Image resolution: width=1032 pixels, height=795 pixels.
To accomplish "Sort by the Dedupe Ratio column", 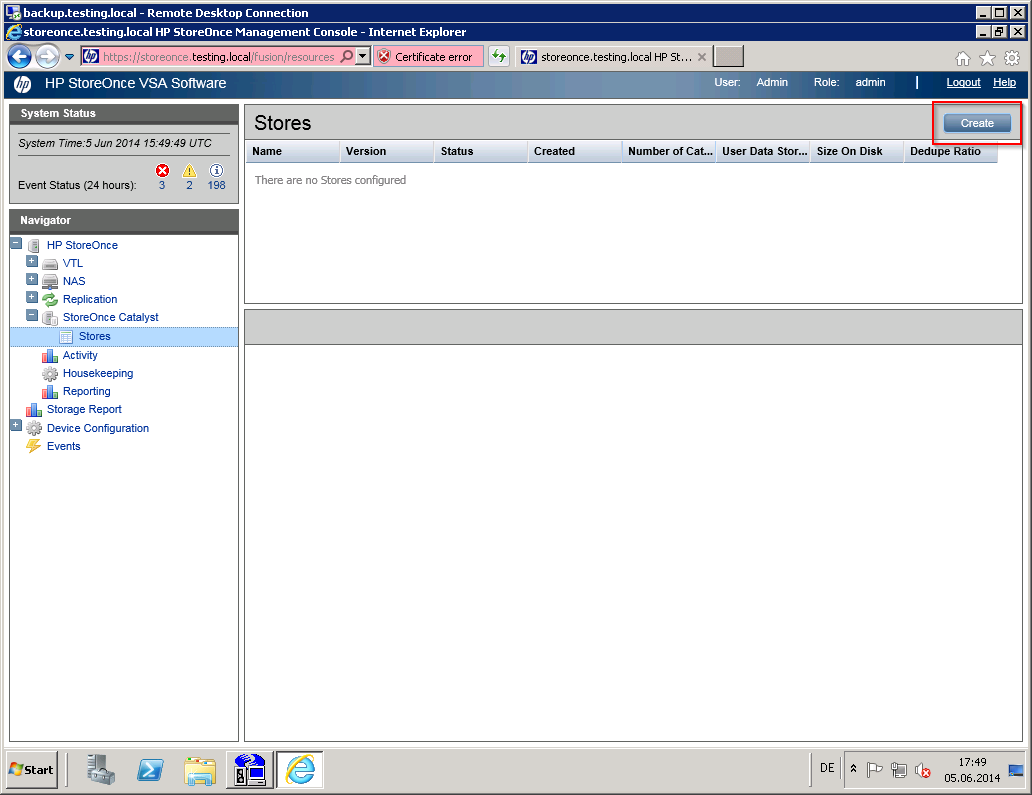I will [951, 151].
